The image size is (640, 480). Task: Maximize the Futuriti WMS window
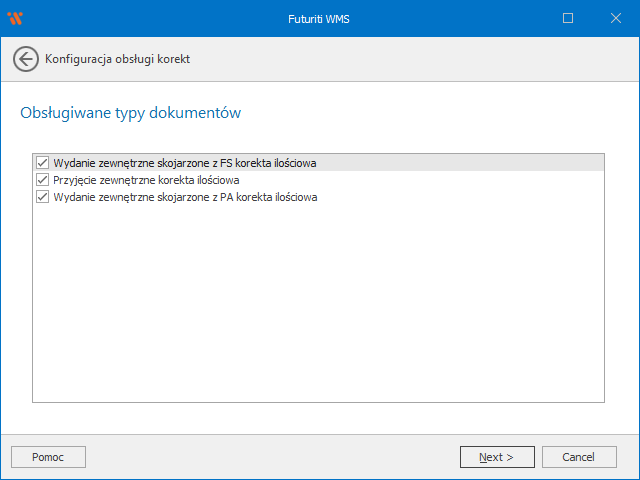(568, 18)
